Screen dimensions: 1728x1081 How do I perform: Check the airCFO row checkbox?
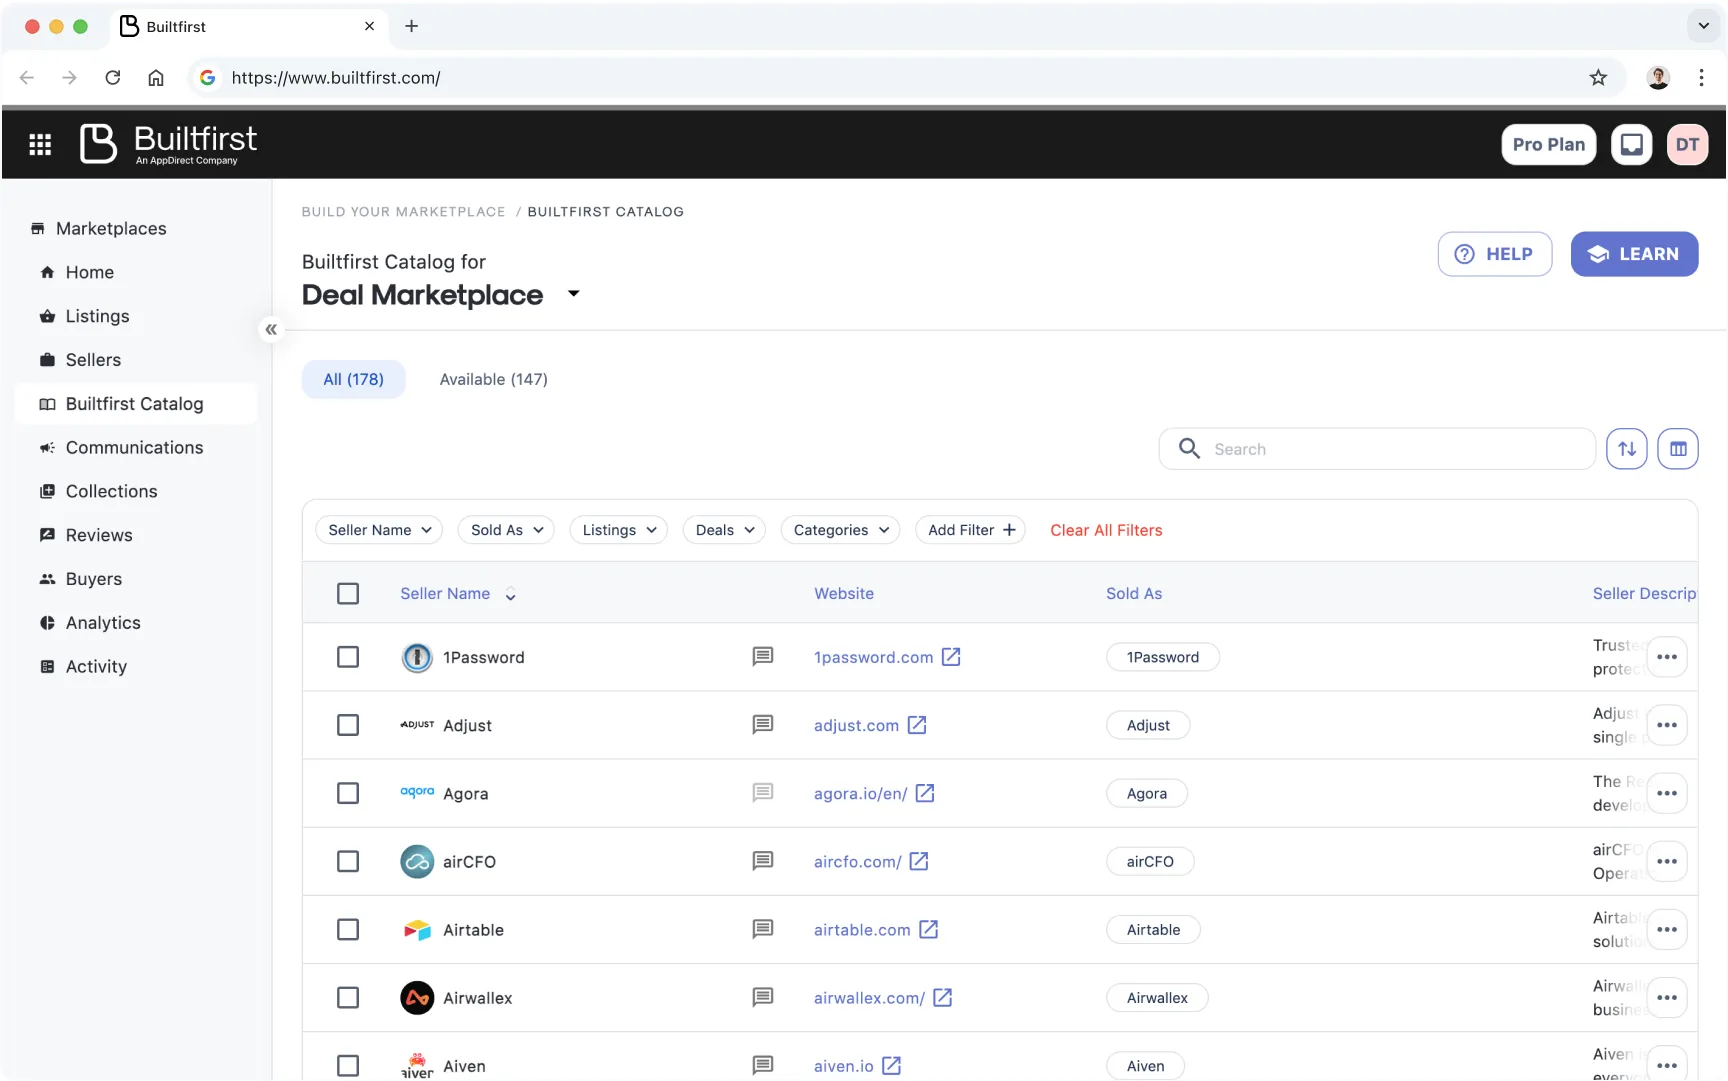point(348,861)
